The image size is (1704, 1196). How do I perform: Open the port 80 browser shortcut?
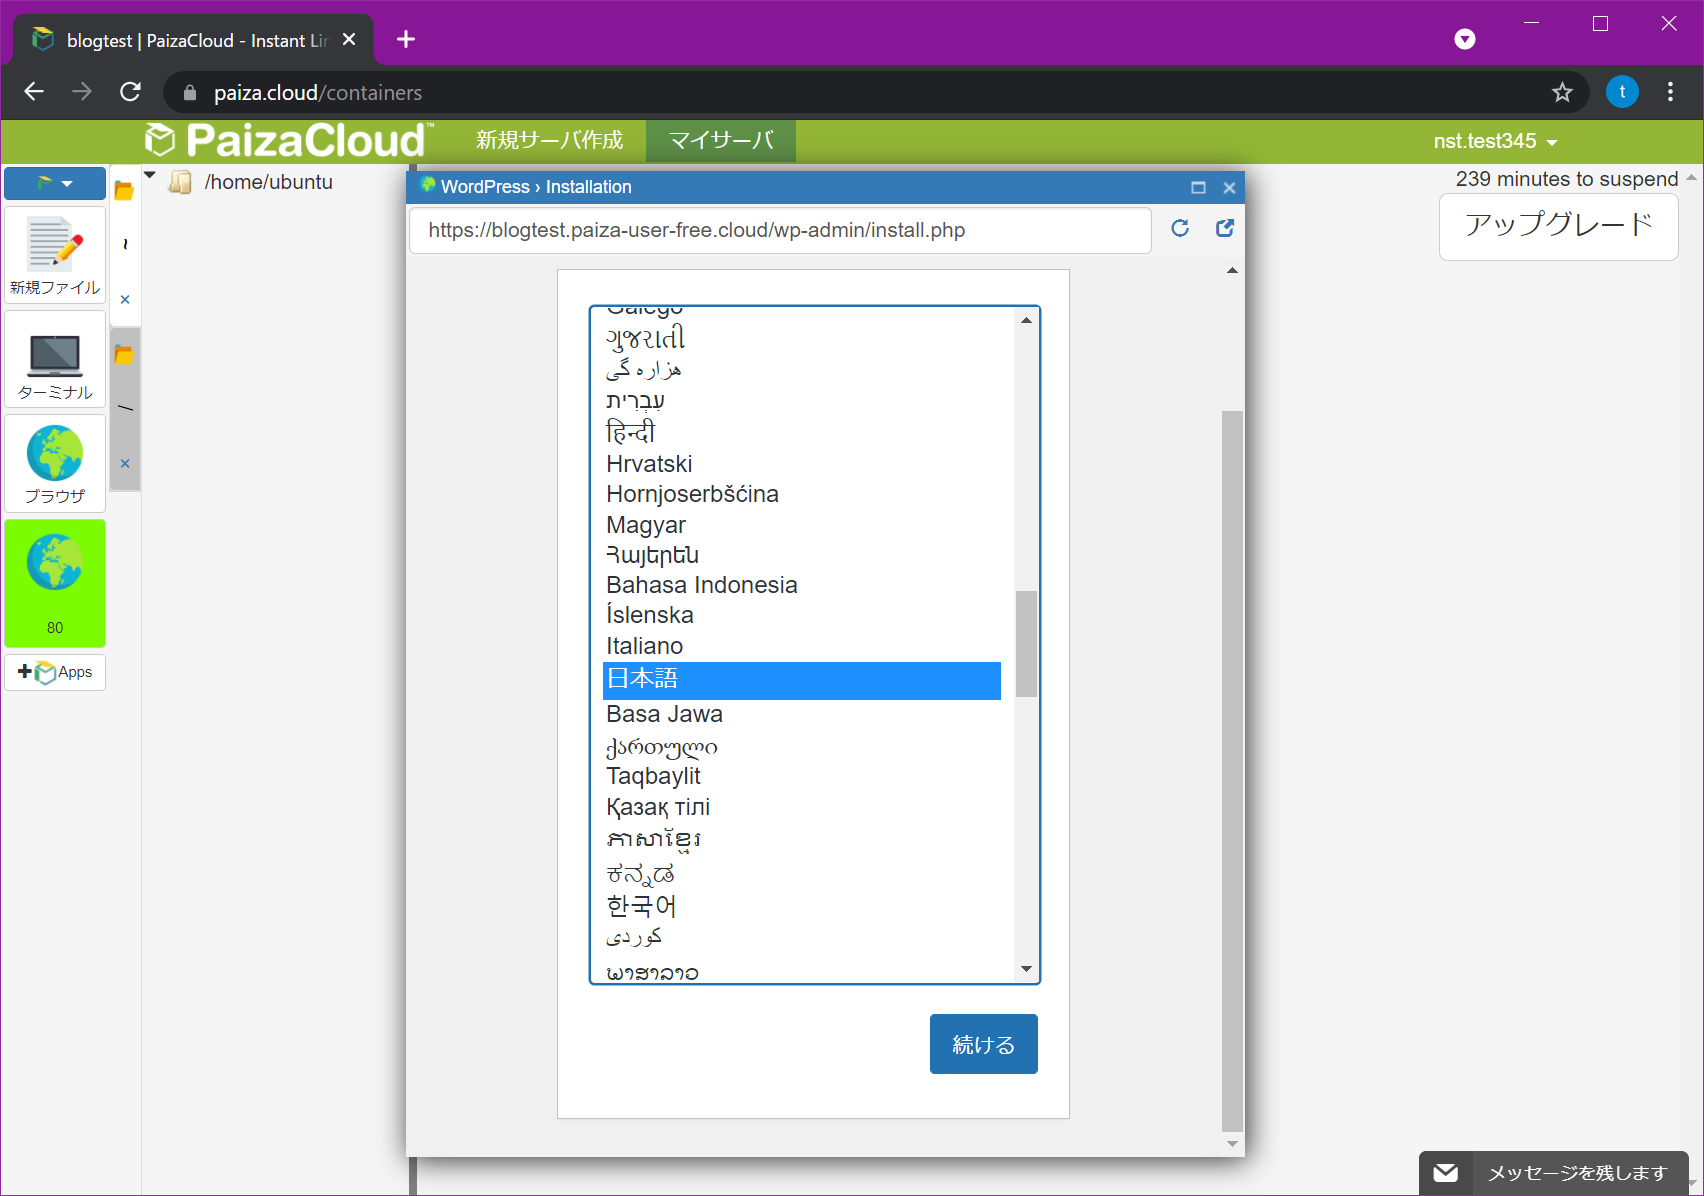(x=55, y=583)
